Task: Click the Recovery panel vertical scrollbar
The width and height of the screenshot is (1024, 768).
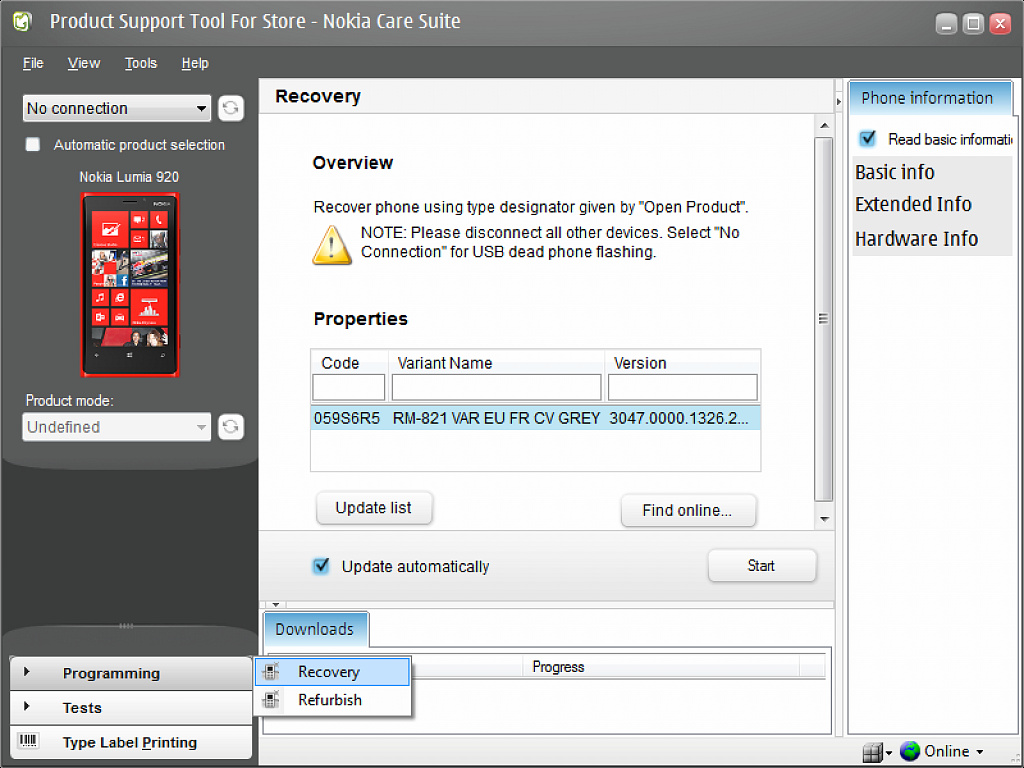Action: (824, 320)
